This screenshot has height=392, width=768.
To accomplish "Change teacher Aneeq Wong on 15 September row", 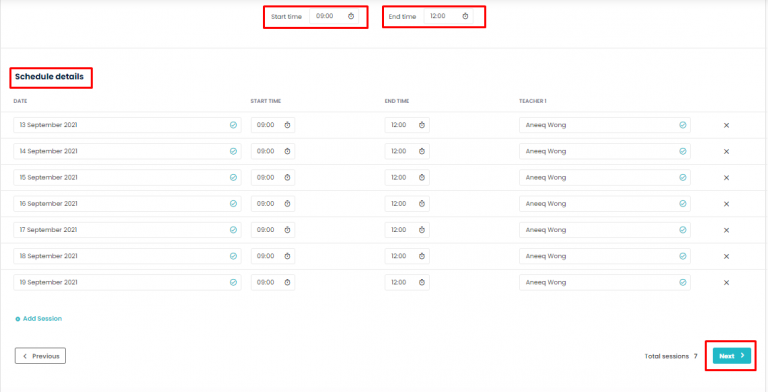I will point(605,177).
